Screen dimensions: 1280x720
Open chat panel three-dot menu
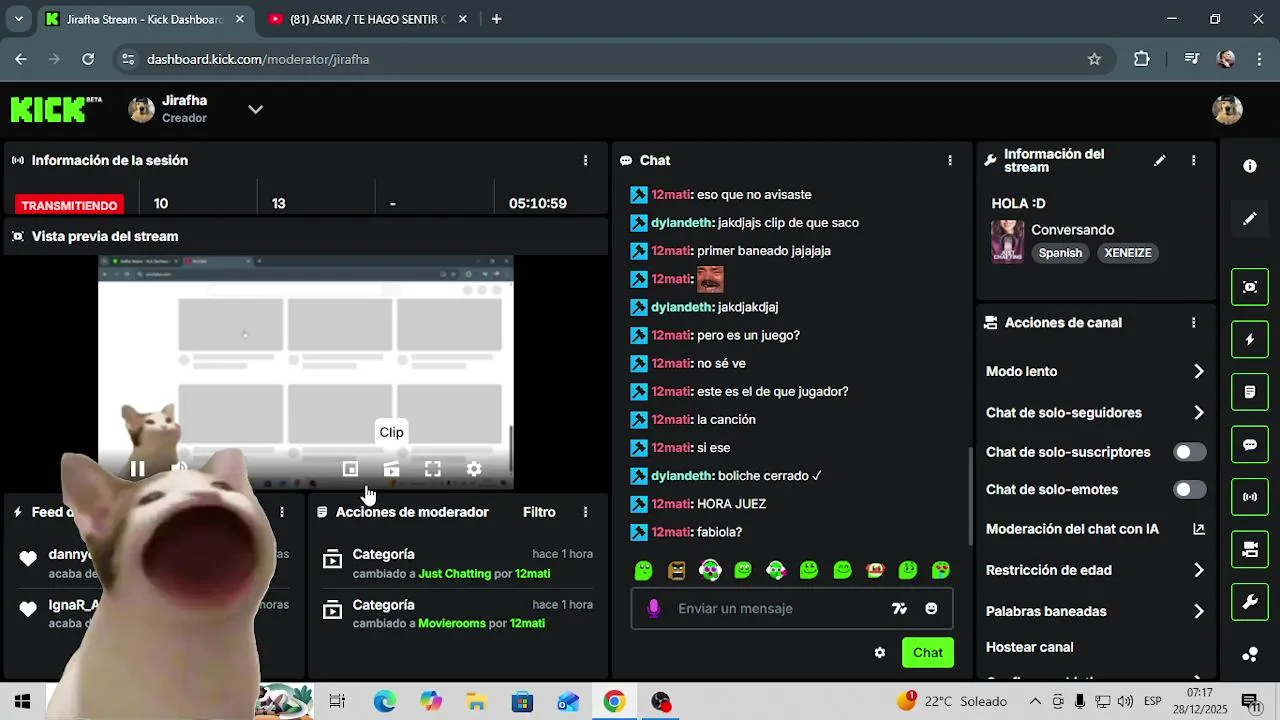click(x=950, y=160)
